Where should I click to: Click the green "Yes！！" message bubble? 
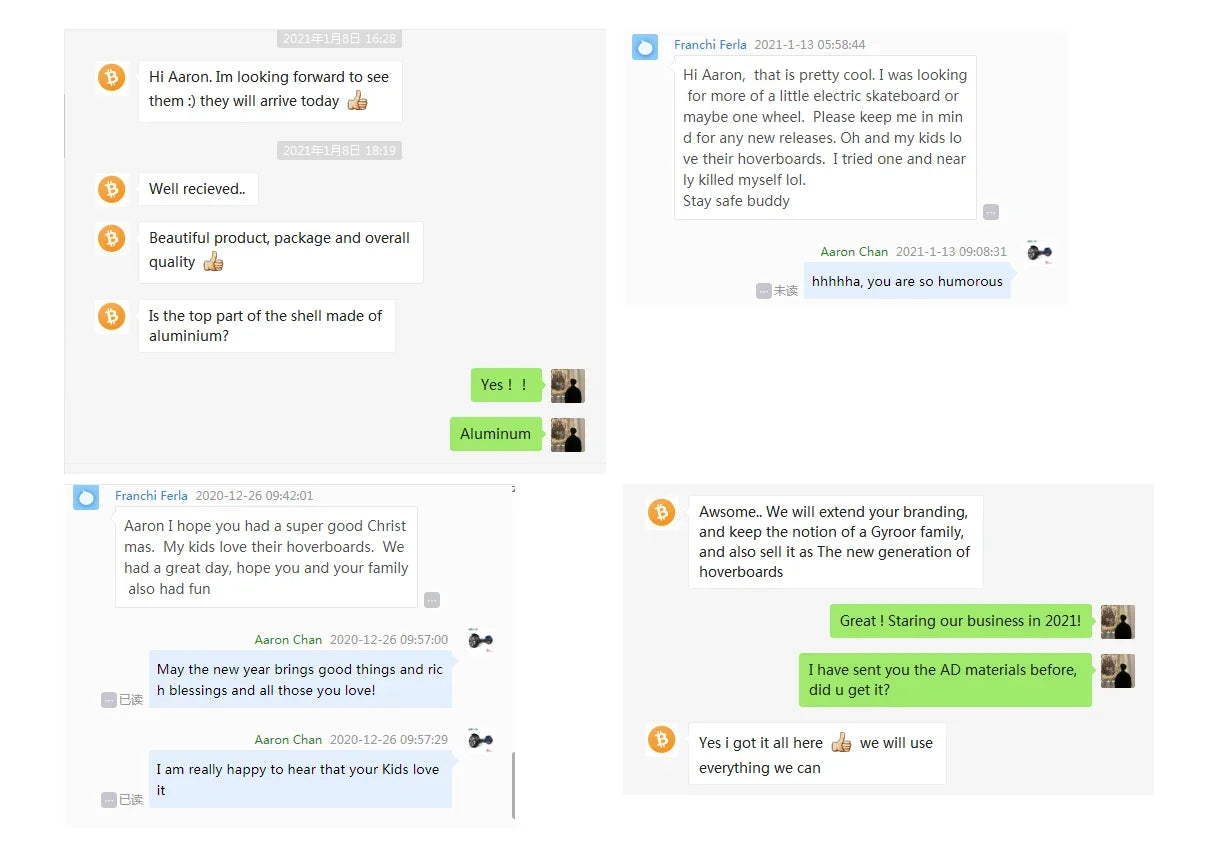(506, 385)
